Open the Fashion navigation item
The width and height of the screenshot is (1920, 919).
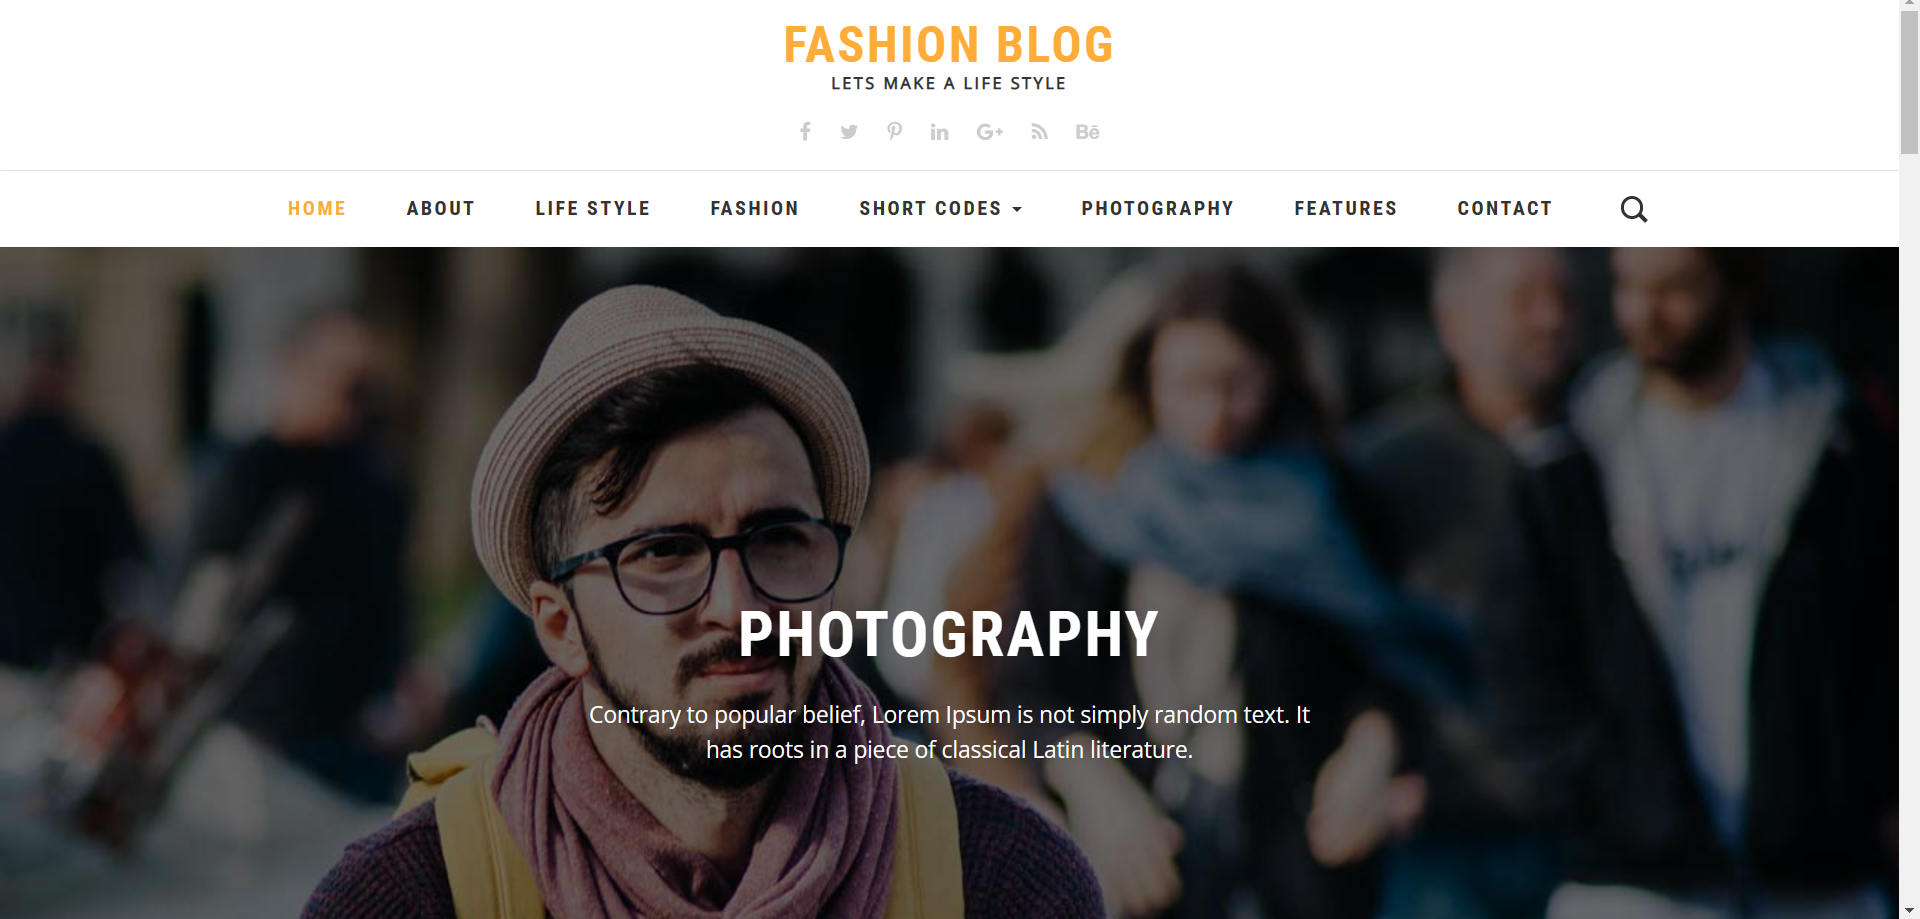[754, 209]
